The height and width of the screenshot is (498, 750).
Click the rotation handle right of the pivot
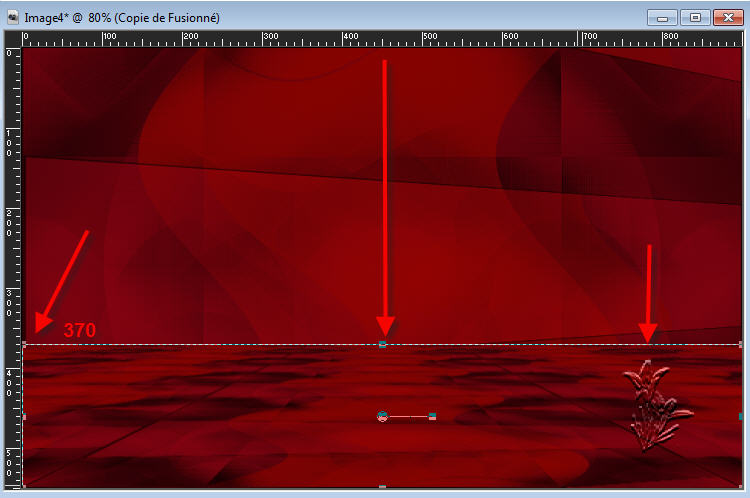pyautogui.click(x=432, y=416)
